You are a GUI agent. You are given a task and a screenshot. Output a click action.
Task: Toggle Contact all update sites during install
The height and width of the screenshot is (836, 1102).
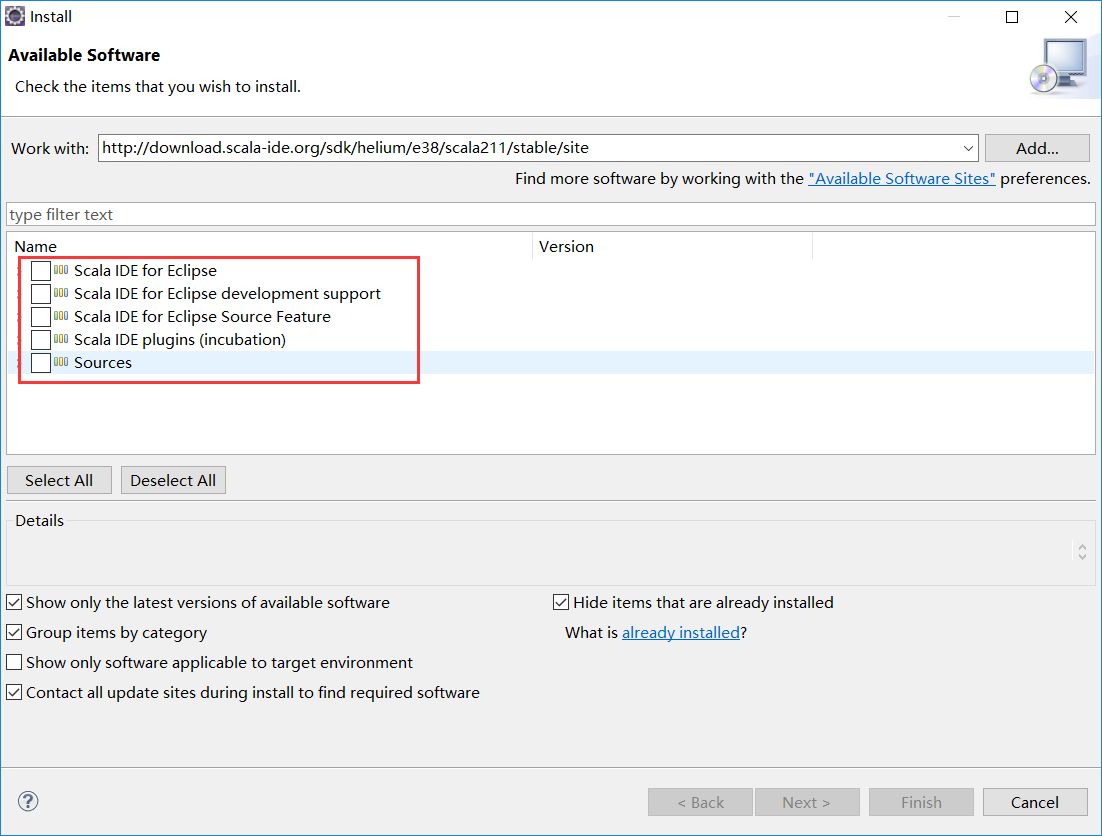[14, 692]
